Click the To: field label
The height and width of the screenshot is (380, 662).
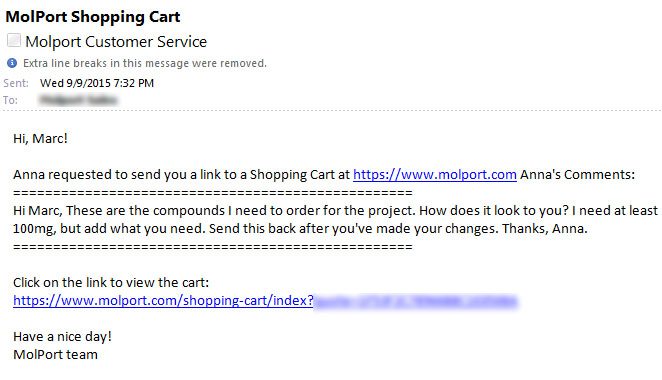11,100
